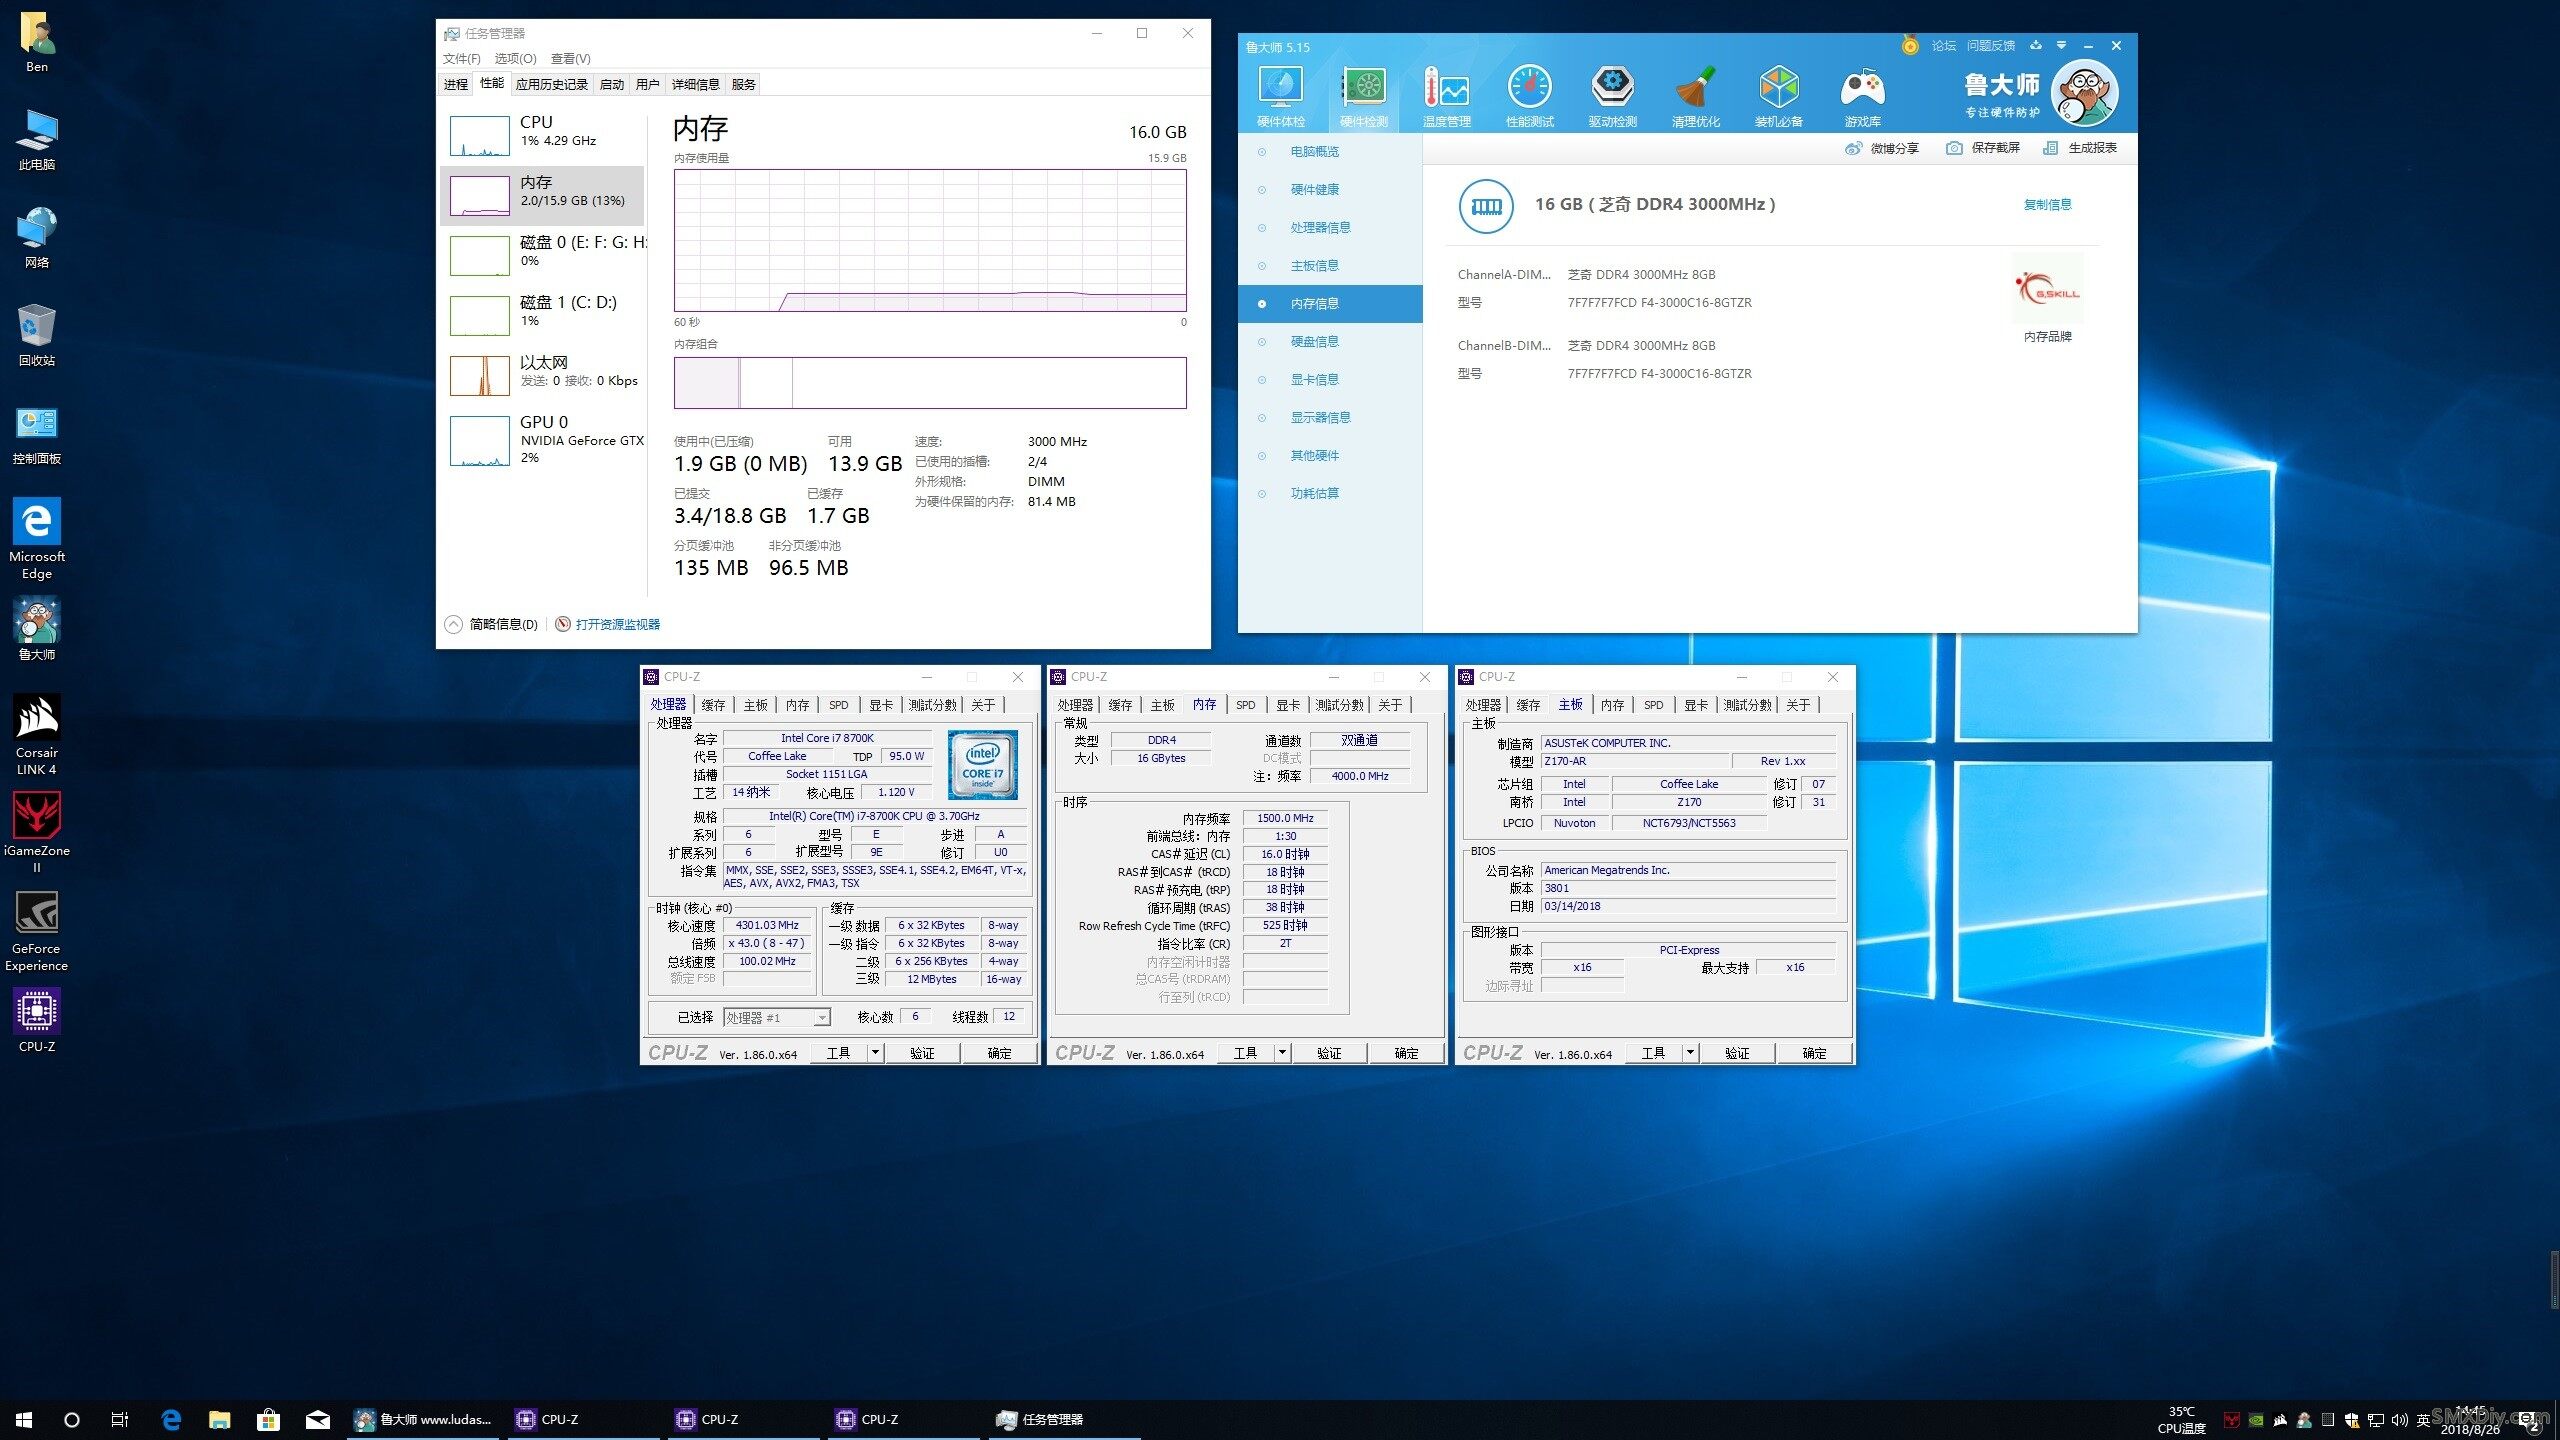Viewport: 2560px width, 1440px height.
Task: Open 游戏库 gamepad icon
Action: [1862, 95]
